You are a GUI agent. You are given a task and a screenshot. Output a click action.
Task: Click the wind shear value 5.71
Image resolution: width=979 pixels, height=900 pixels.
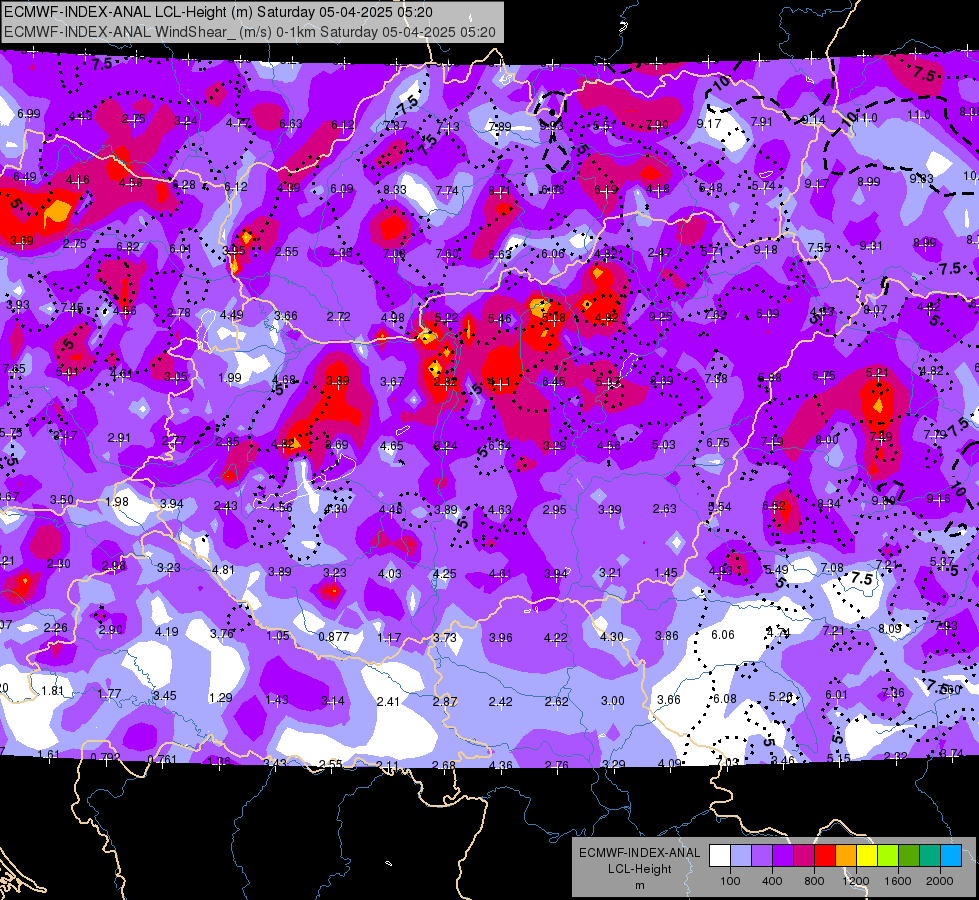[712, 252]
